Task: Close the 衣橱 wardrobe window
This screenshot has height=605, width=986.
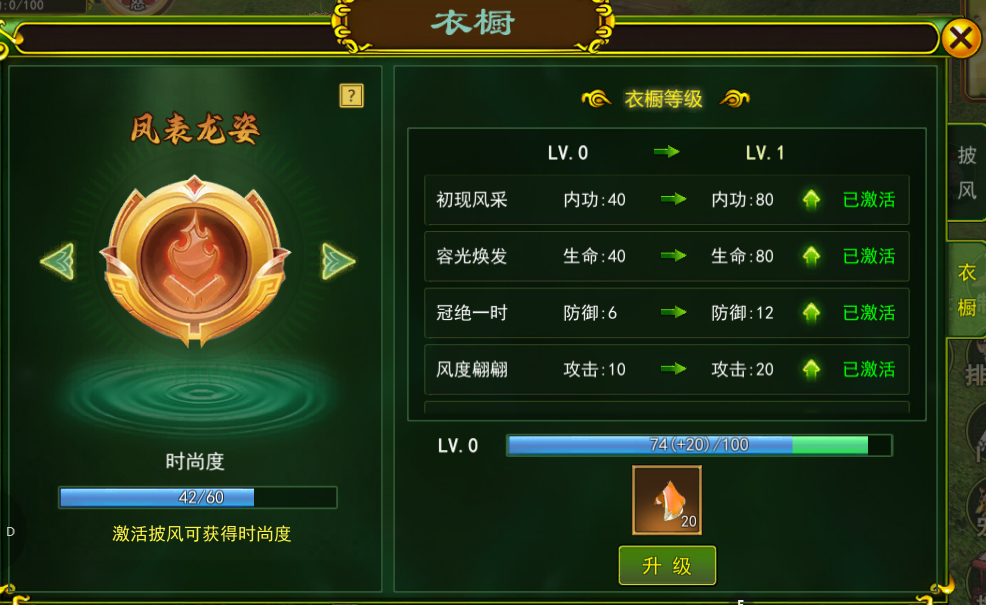Action: (961, 38)
